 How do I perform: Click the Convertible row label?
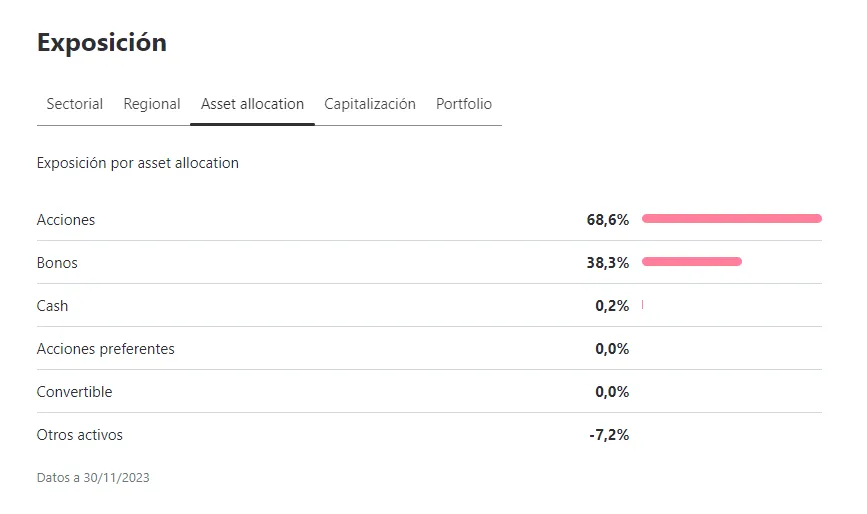pyautogui.click(x=74, y=392)
